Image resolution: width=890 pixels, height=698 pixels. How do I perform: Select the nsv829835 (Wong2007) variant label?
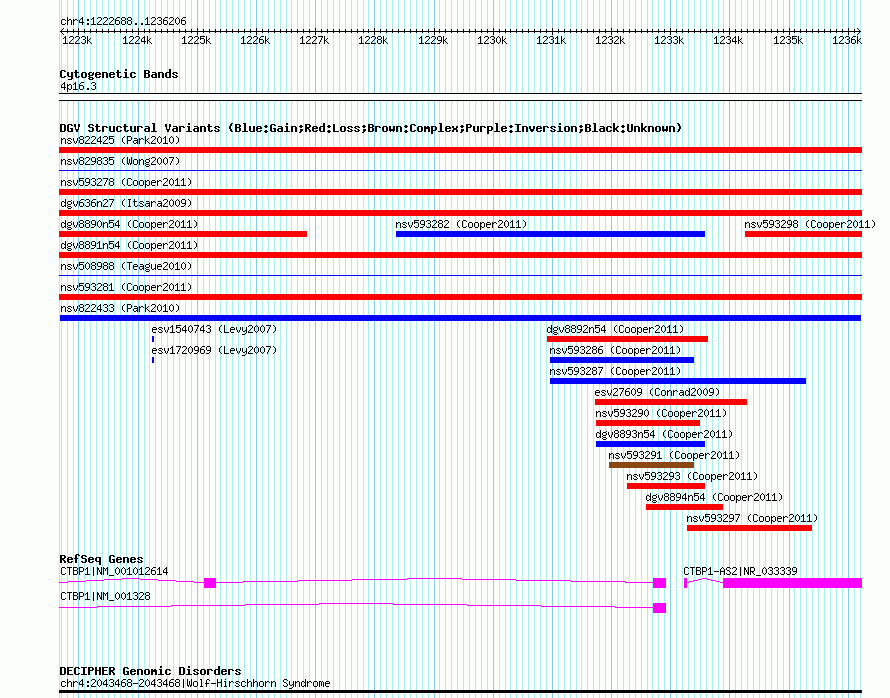(120, 161)
